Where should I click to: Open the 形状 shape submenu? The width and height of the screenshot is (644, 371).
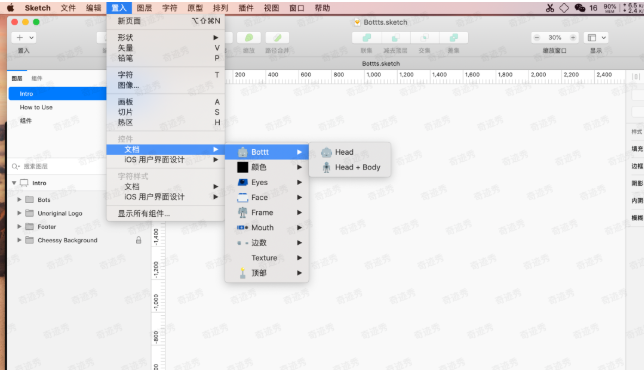pyautogui.click(x=166, y=37)
